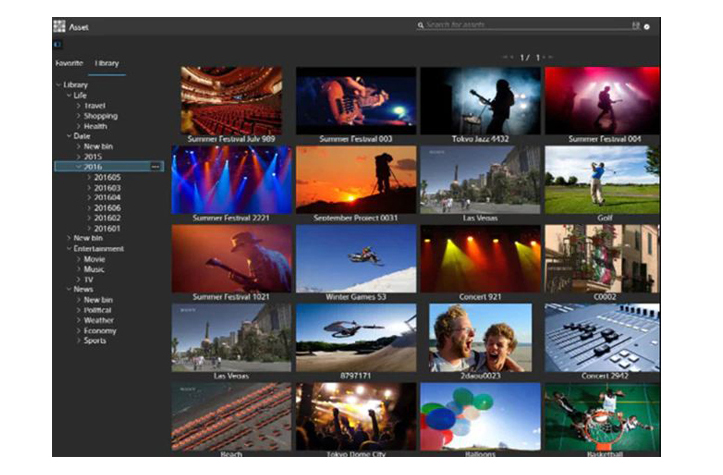The width and height of the screenshot is (723, 475).
Task: Select the Music folder in tree
Action: 94,269
